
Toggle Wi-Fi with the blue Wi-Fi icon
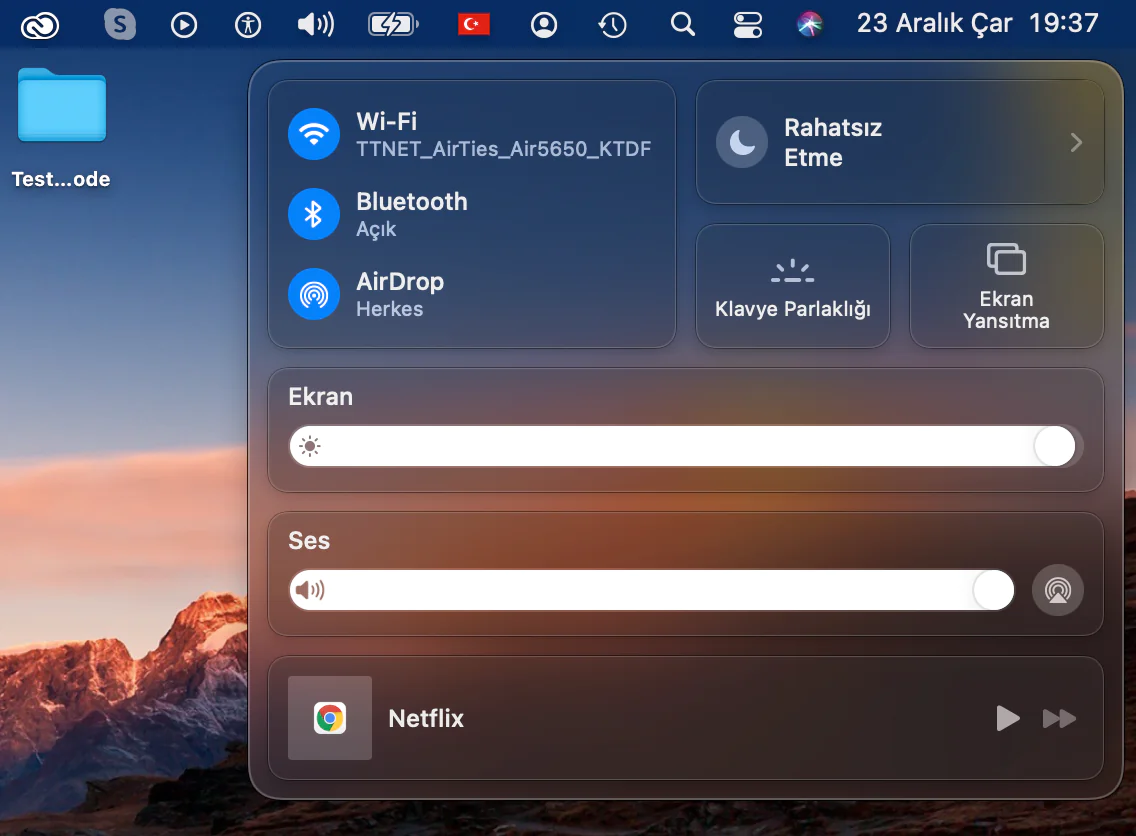[x=314, y=134]
